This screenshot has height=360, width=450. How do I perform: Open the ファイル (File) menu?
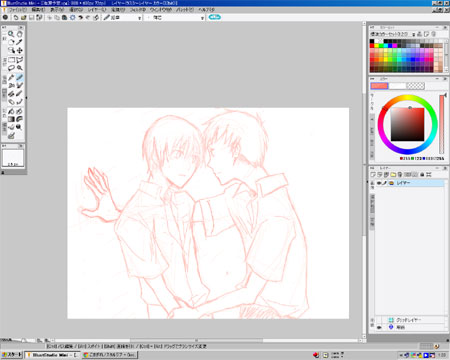pyautogui.click(x=17, y=10)
